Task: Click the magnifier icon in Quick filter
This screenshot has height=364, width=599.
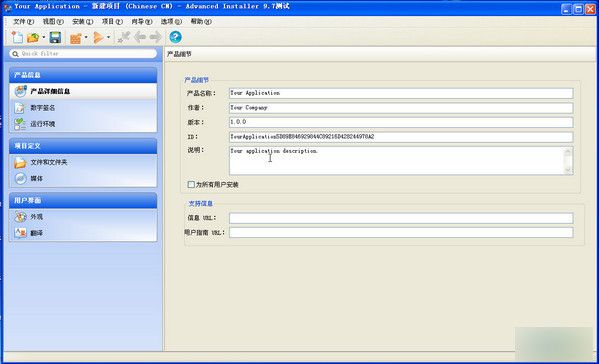Action: (x=15, y=54)
